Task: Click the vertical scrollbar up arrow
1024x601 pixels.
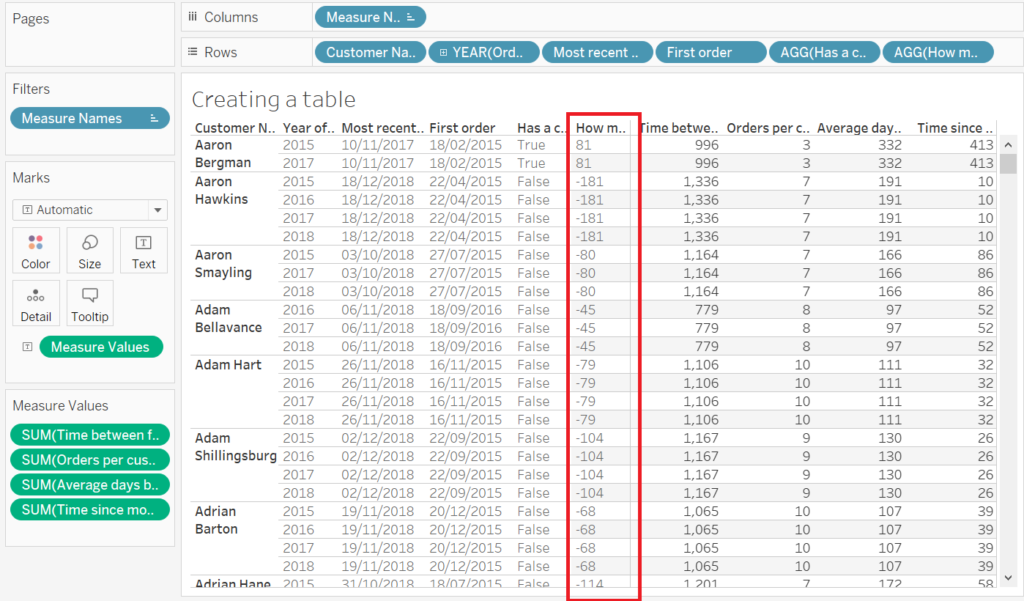Action: click(x=1007, y=143)
